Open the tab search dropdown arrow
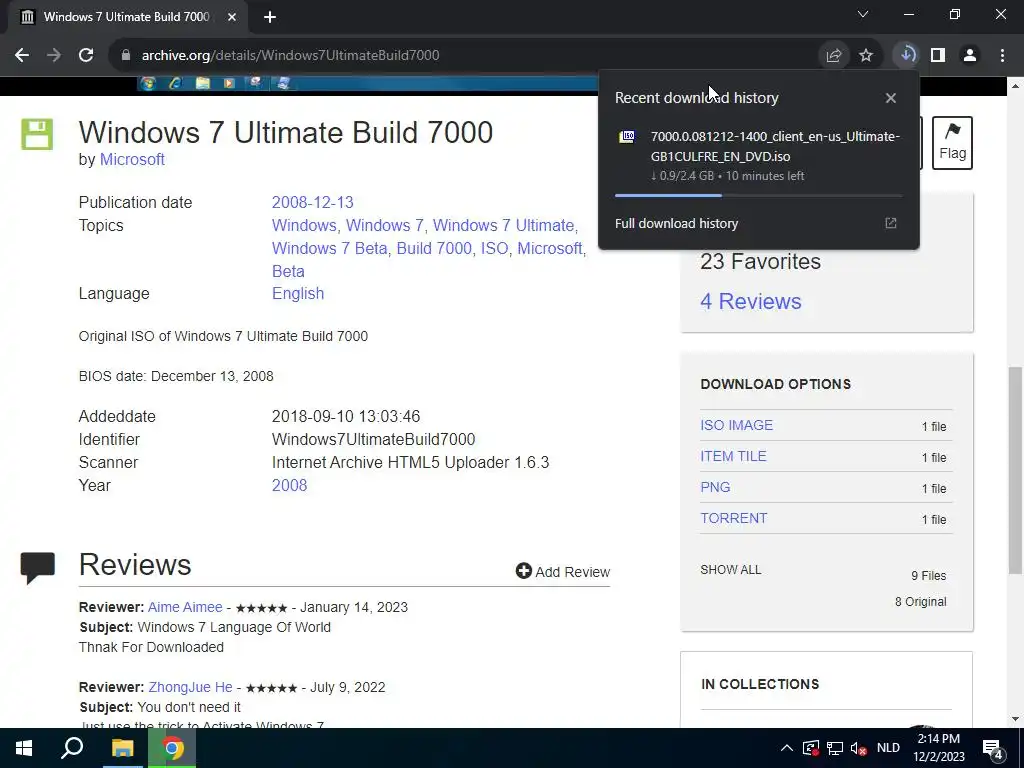This screenshot has height=768, width=1024. 863,14
